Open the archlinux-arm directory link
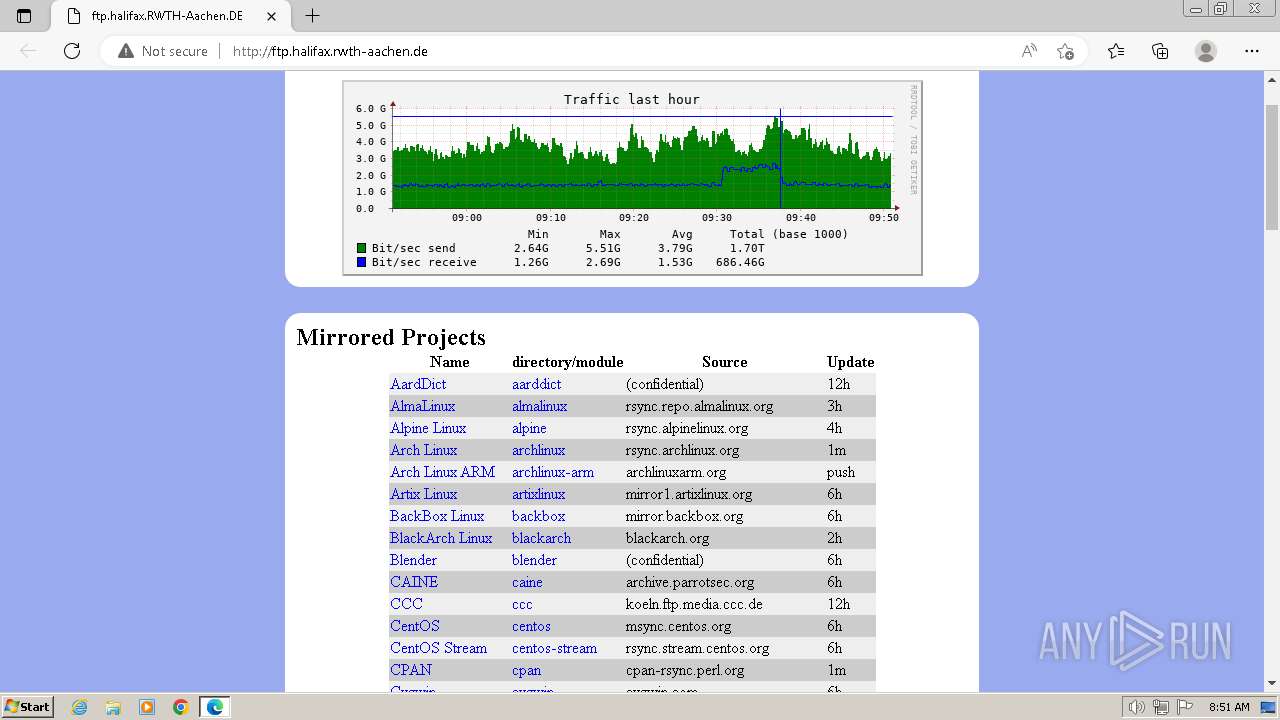Screen dimensions: 1280x720 click(553, 472)
